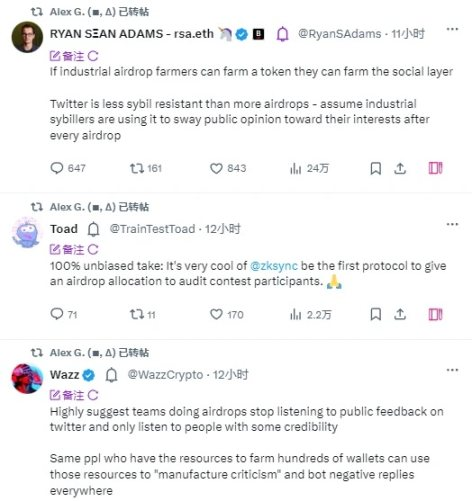Viewport: 472px width, 501px height.
Task: Open more options on Toad's tweet
Action: pos(452,224)
